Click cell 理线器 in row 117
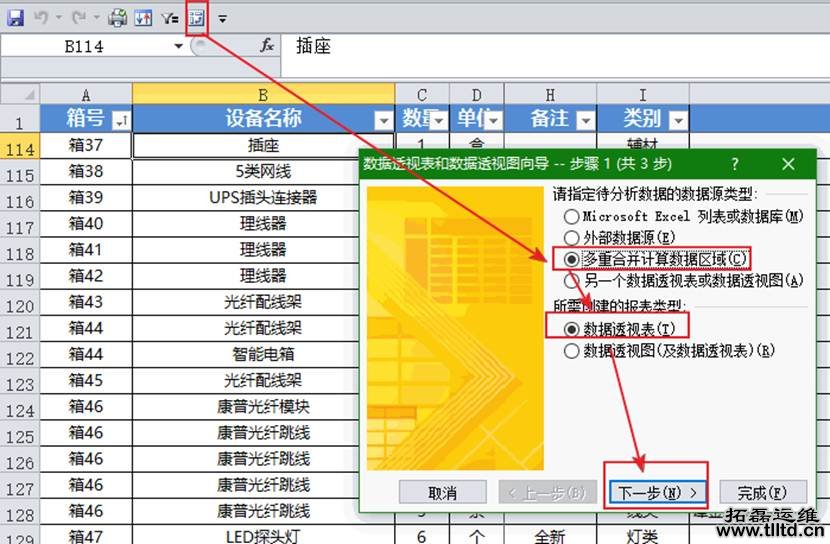 click(264, 224)
